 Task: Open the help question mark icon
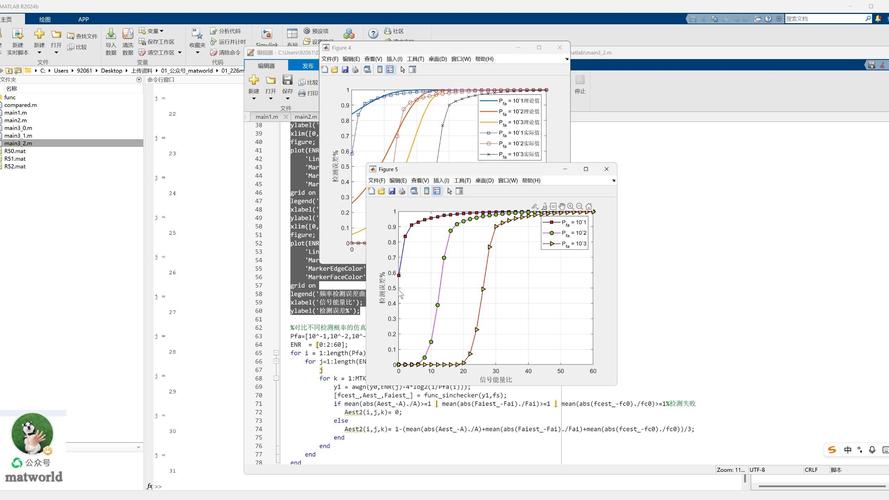373,34
